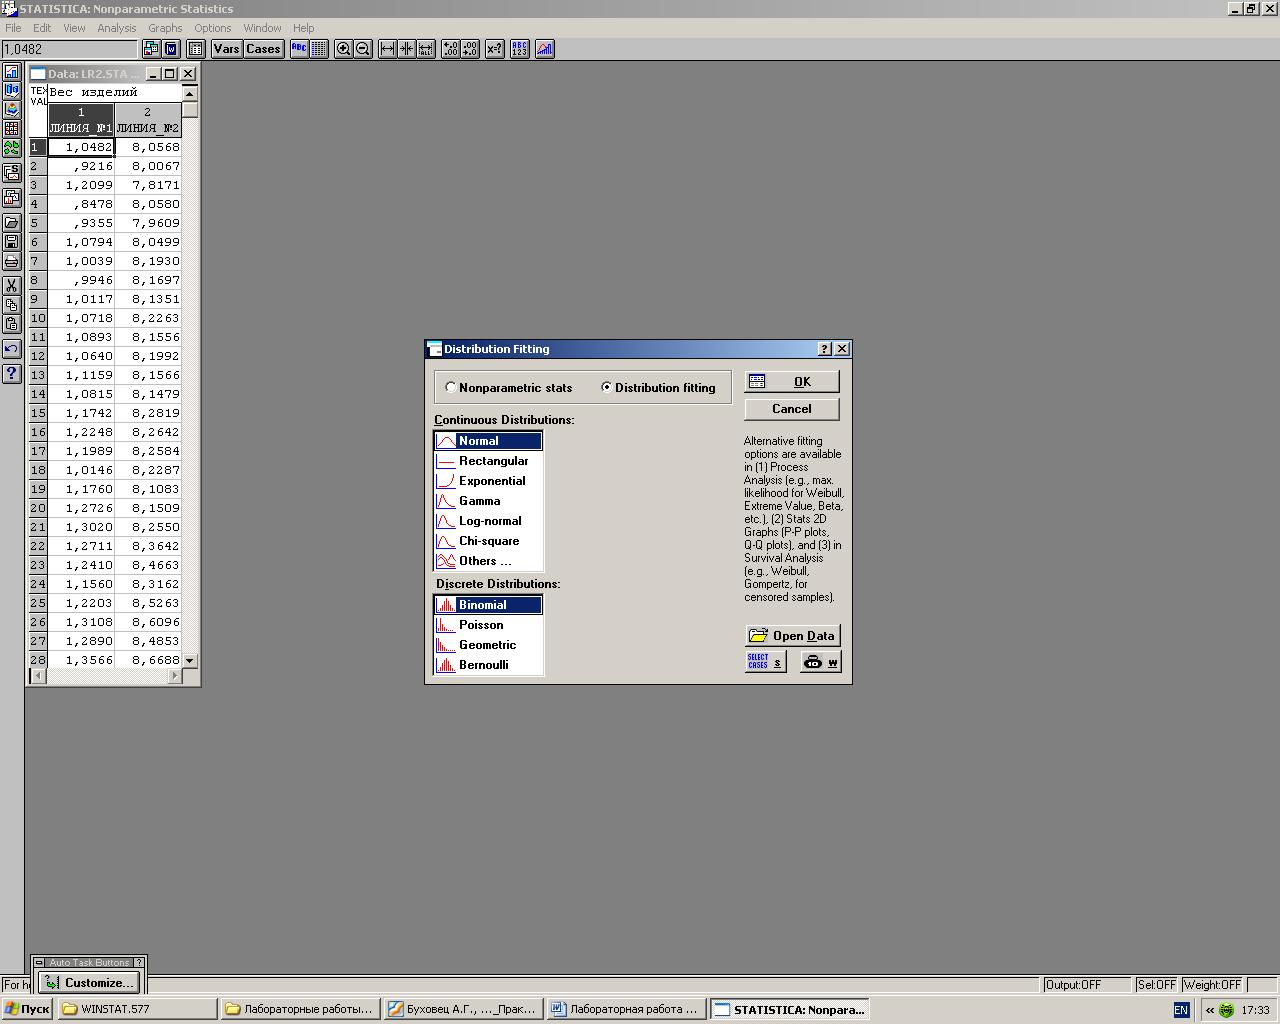Open the Window menu
The image size is (1280, 1024).
click(262, 28)
